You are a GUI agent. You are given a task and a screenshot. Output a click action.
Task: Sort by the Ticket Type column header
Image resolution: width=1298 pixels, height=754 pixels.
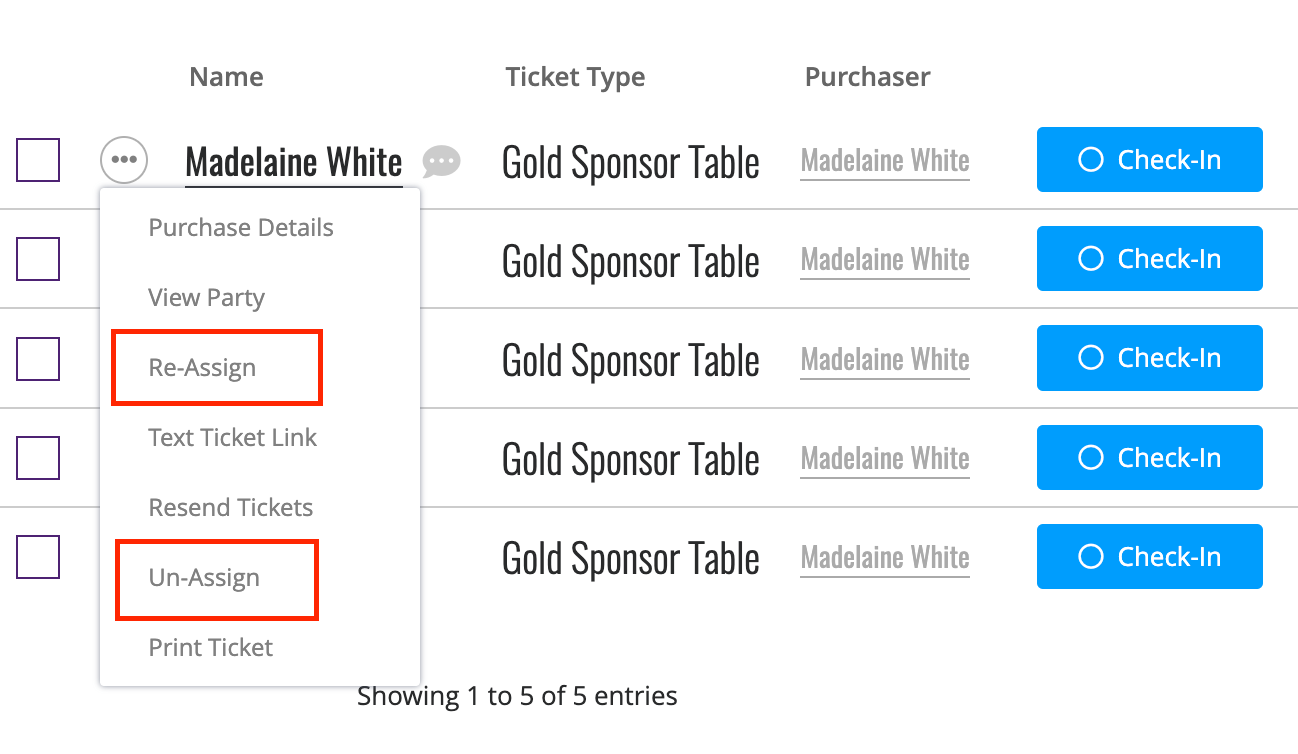575,77
